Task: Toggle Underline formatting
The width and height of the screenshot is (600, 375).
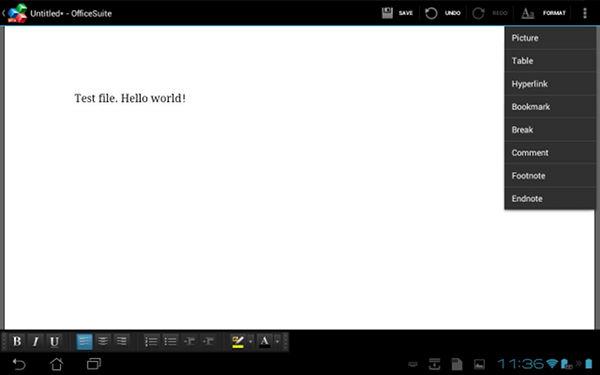Action: (54, 341)
